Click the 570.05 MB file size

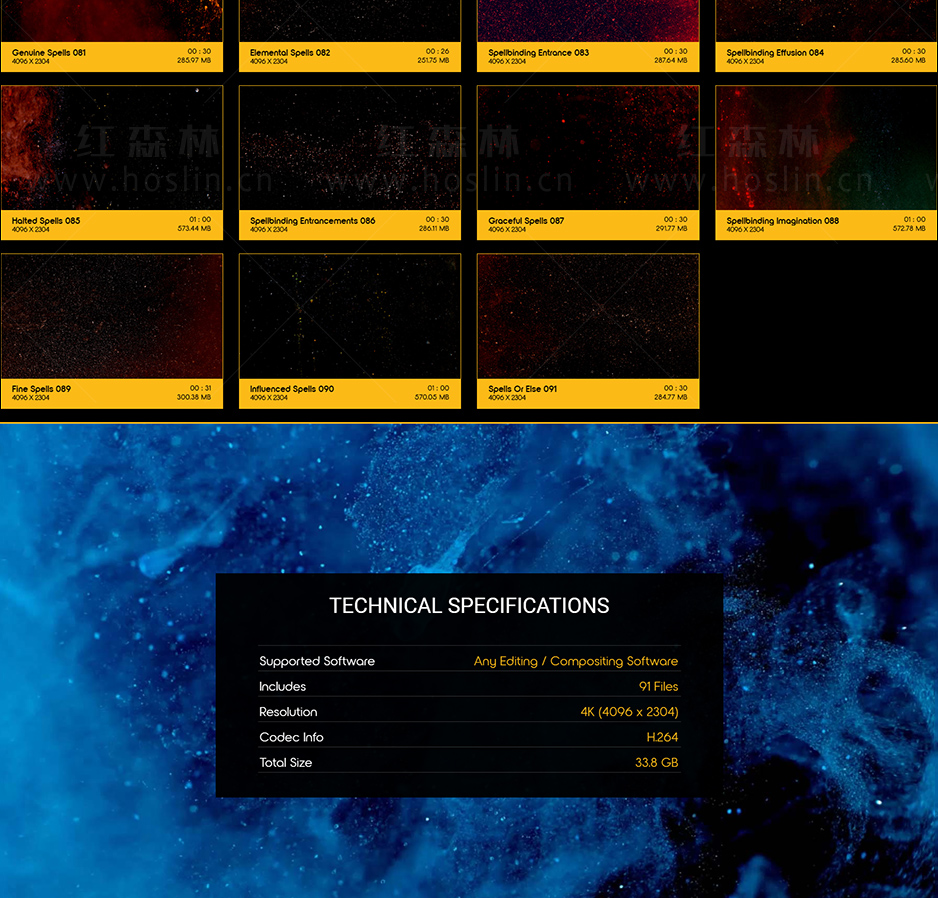click(x=432, y=397)
